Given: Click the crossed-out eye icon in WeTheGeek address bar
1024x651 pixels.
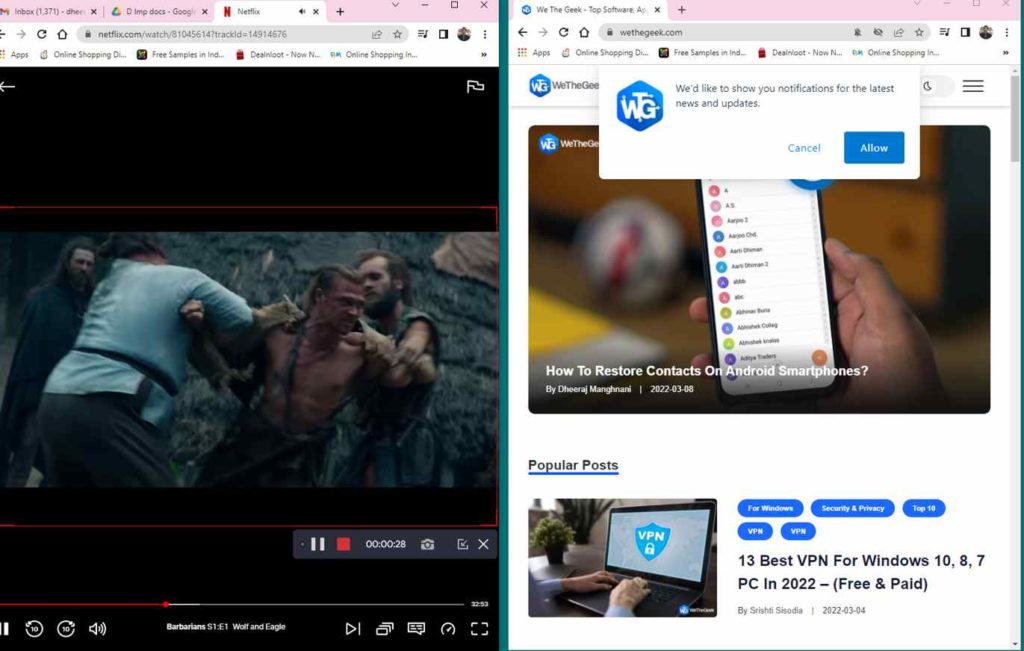Looking at the screenshot, I should (x=878, y=32).
